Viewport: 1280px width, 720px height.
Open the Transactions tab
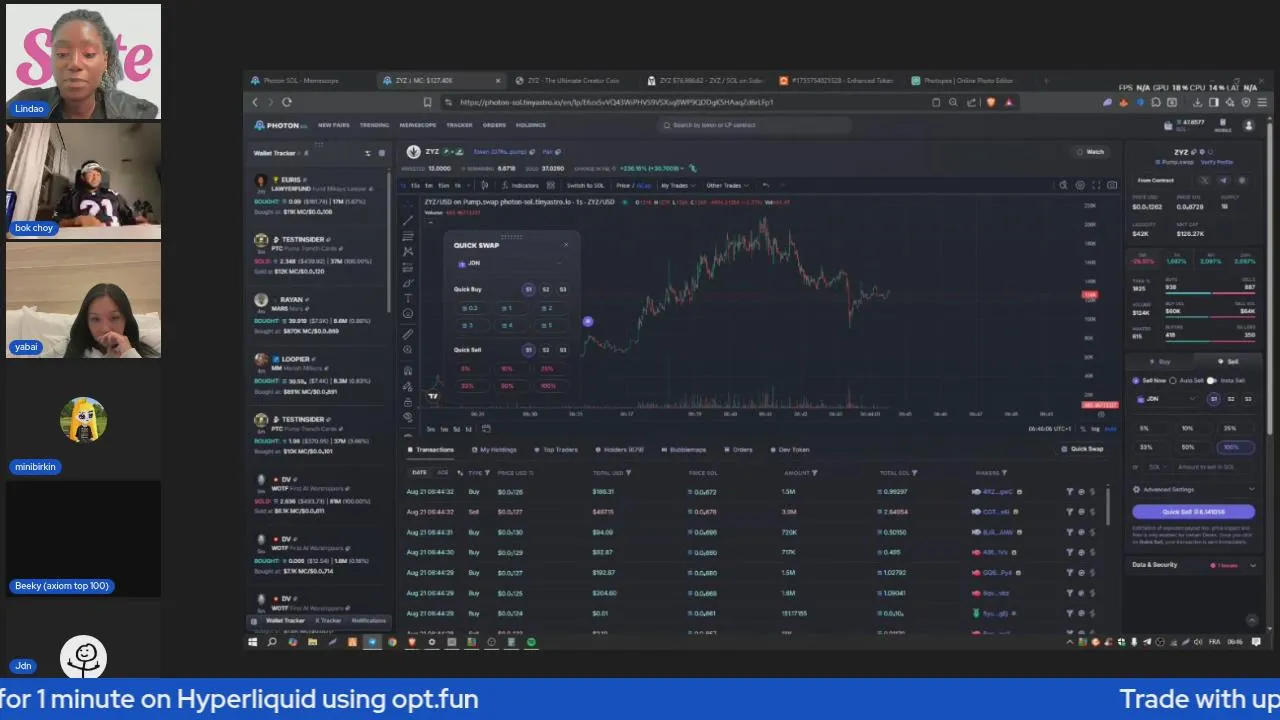(x=431, y=450)
